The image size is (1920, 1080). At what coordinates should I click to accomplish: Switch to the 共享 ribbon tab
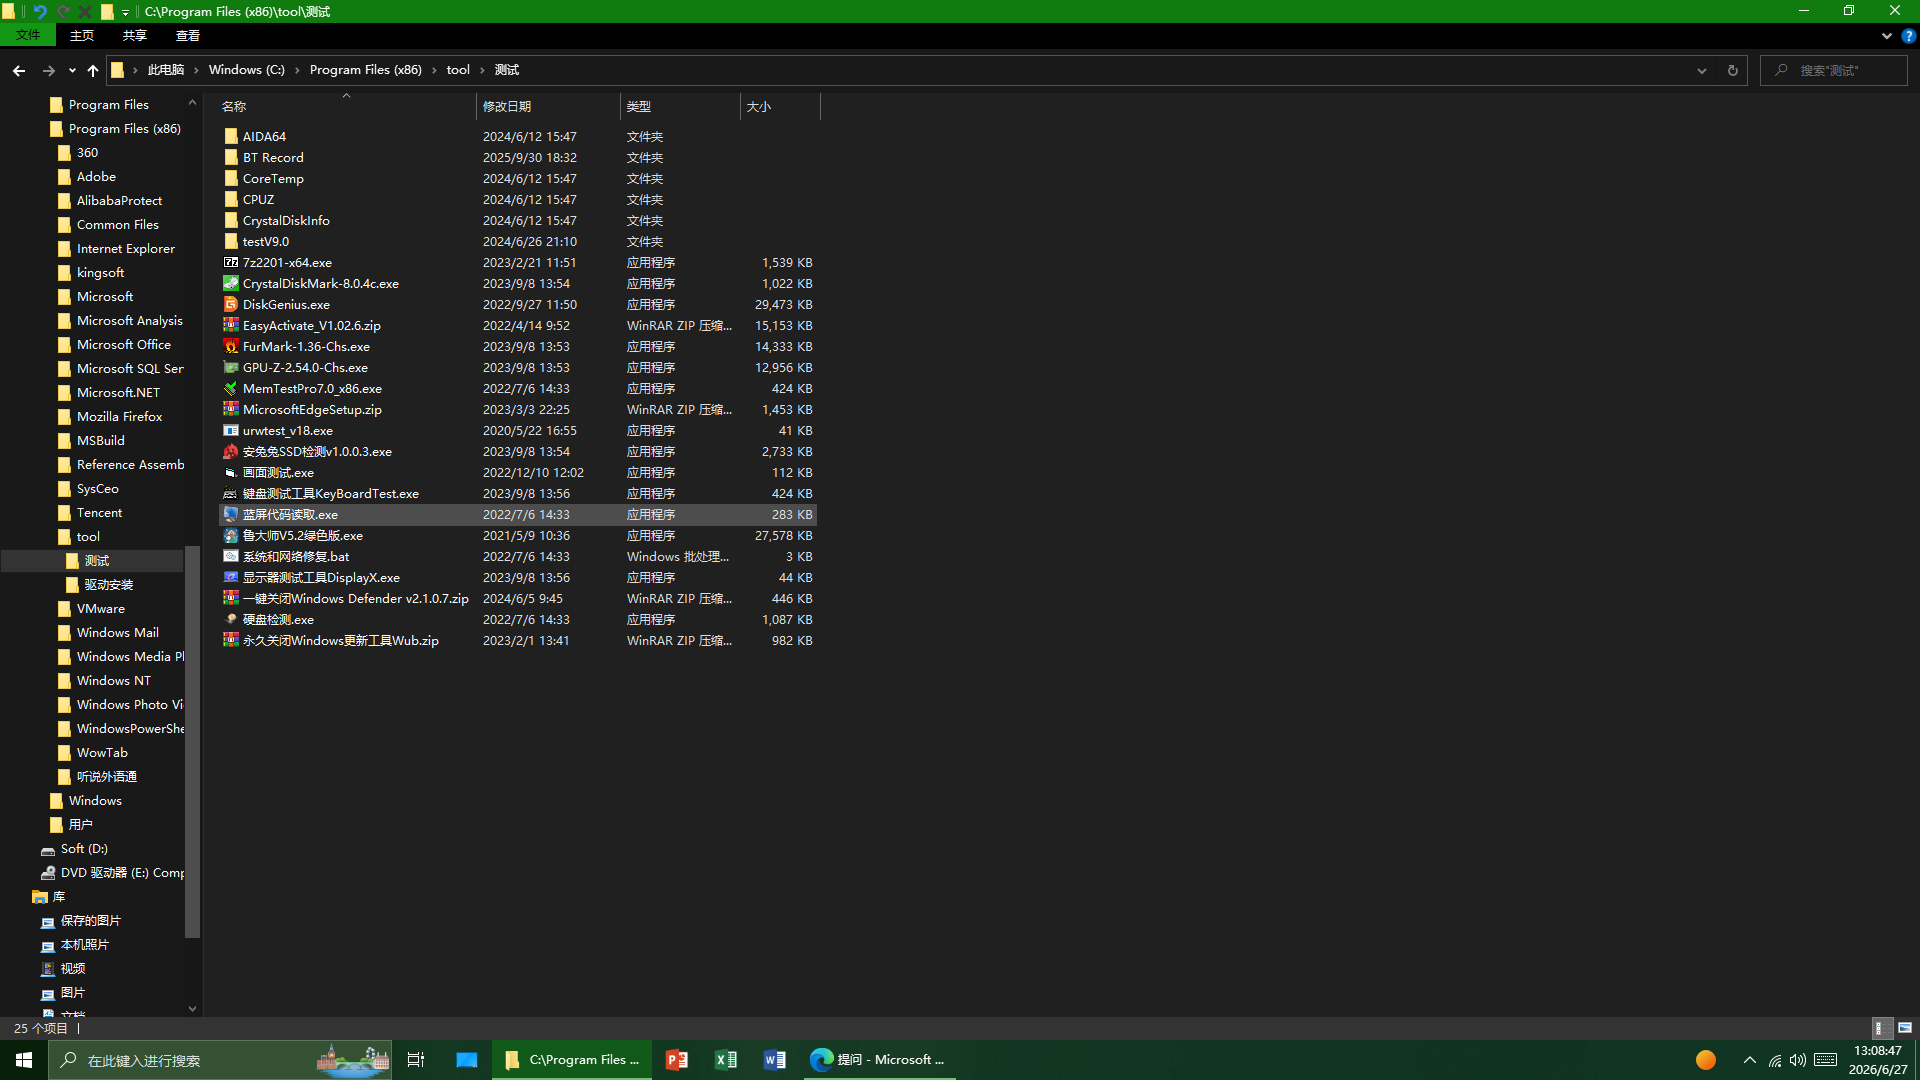point(135,35)
